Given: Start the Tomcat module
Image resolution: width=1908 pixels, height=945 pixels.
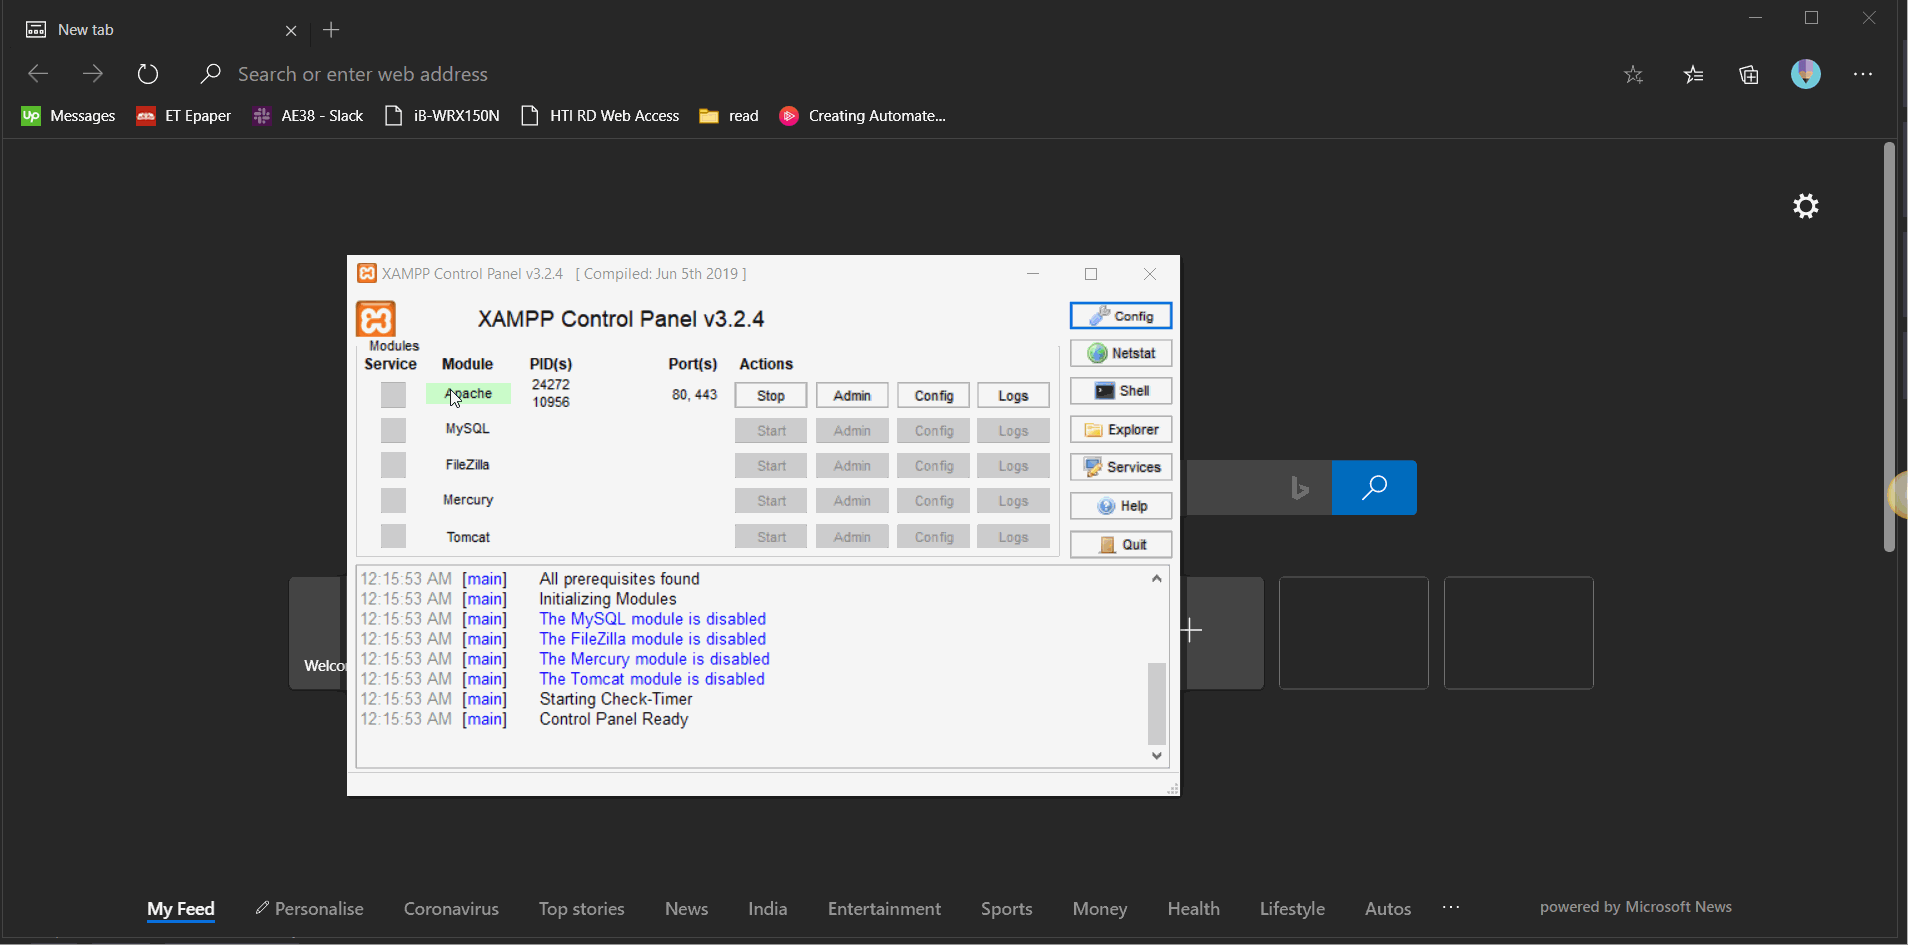Looking at the screenshot, I should click(771, 537).
